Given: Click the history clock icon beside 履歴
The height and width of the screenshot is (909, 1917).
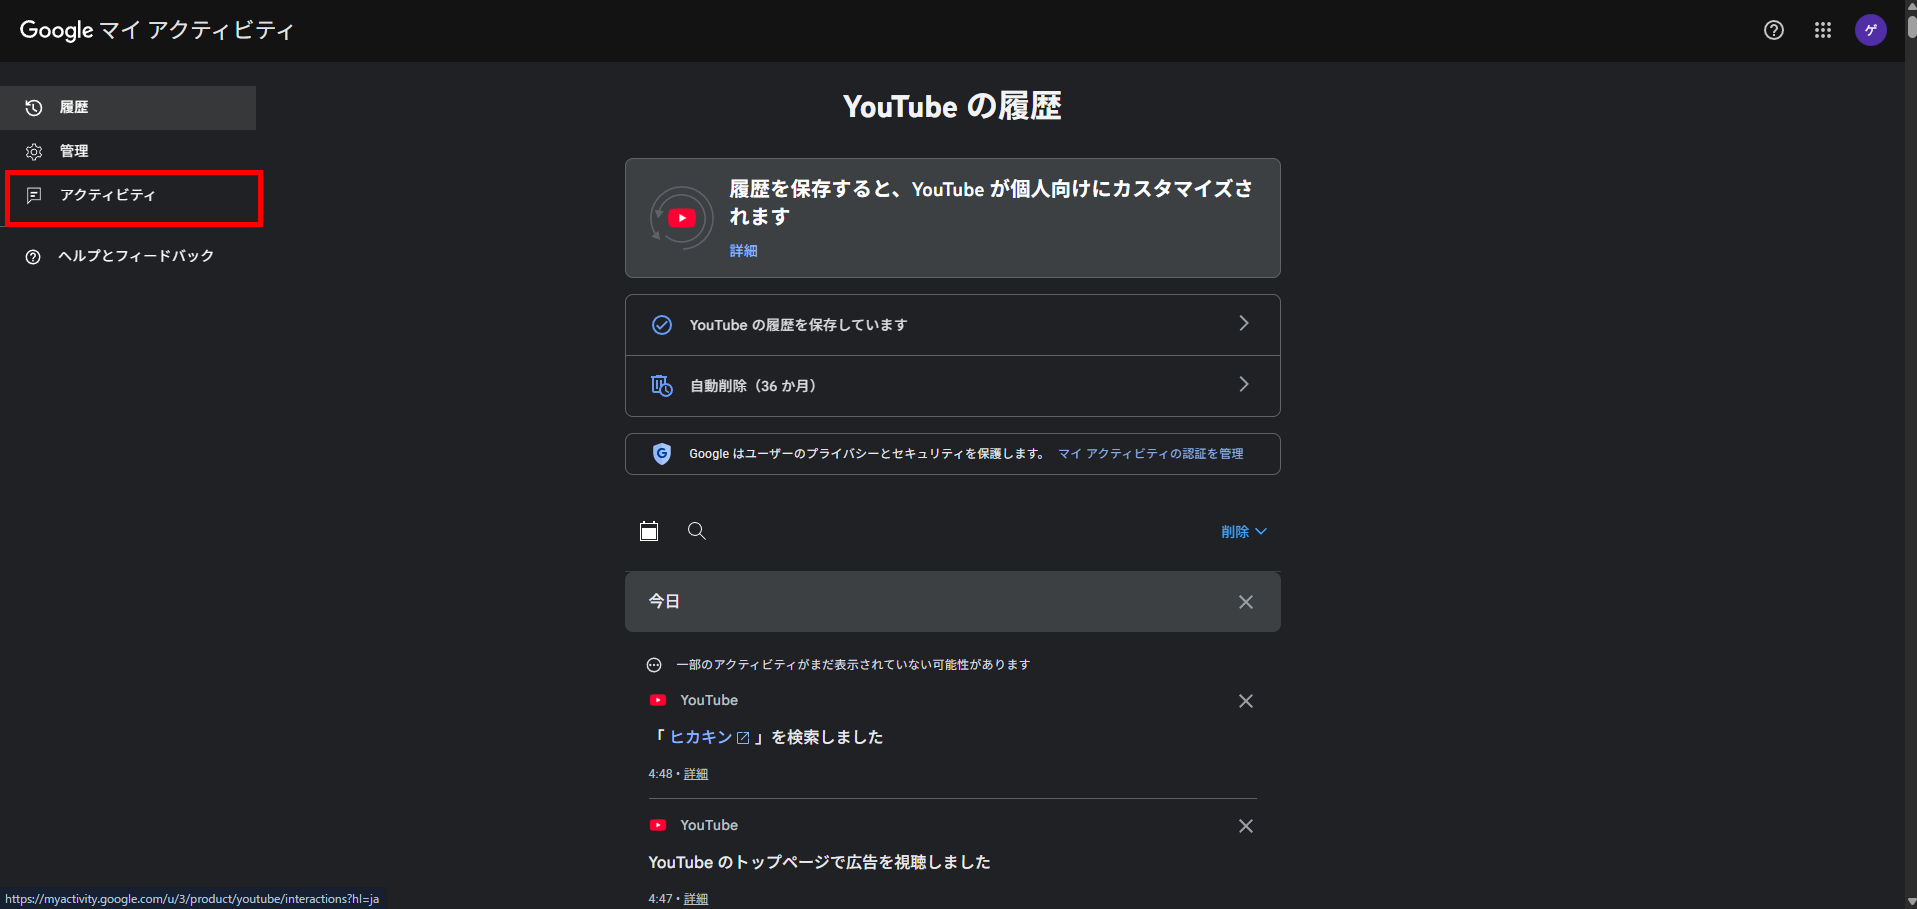Looking at the screenshot, I should click(x=34, y=108).
